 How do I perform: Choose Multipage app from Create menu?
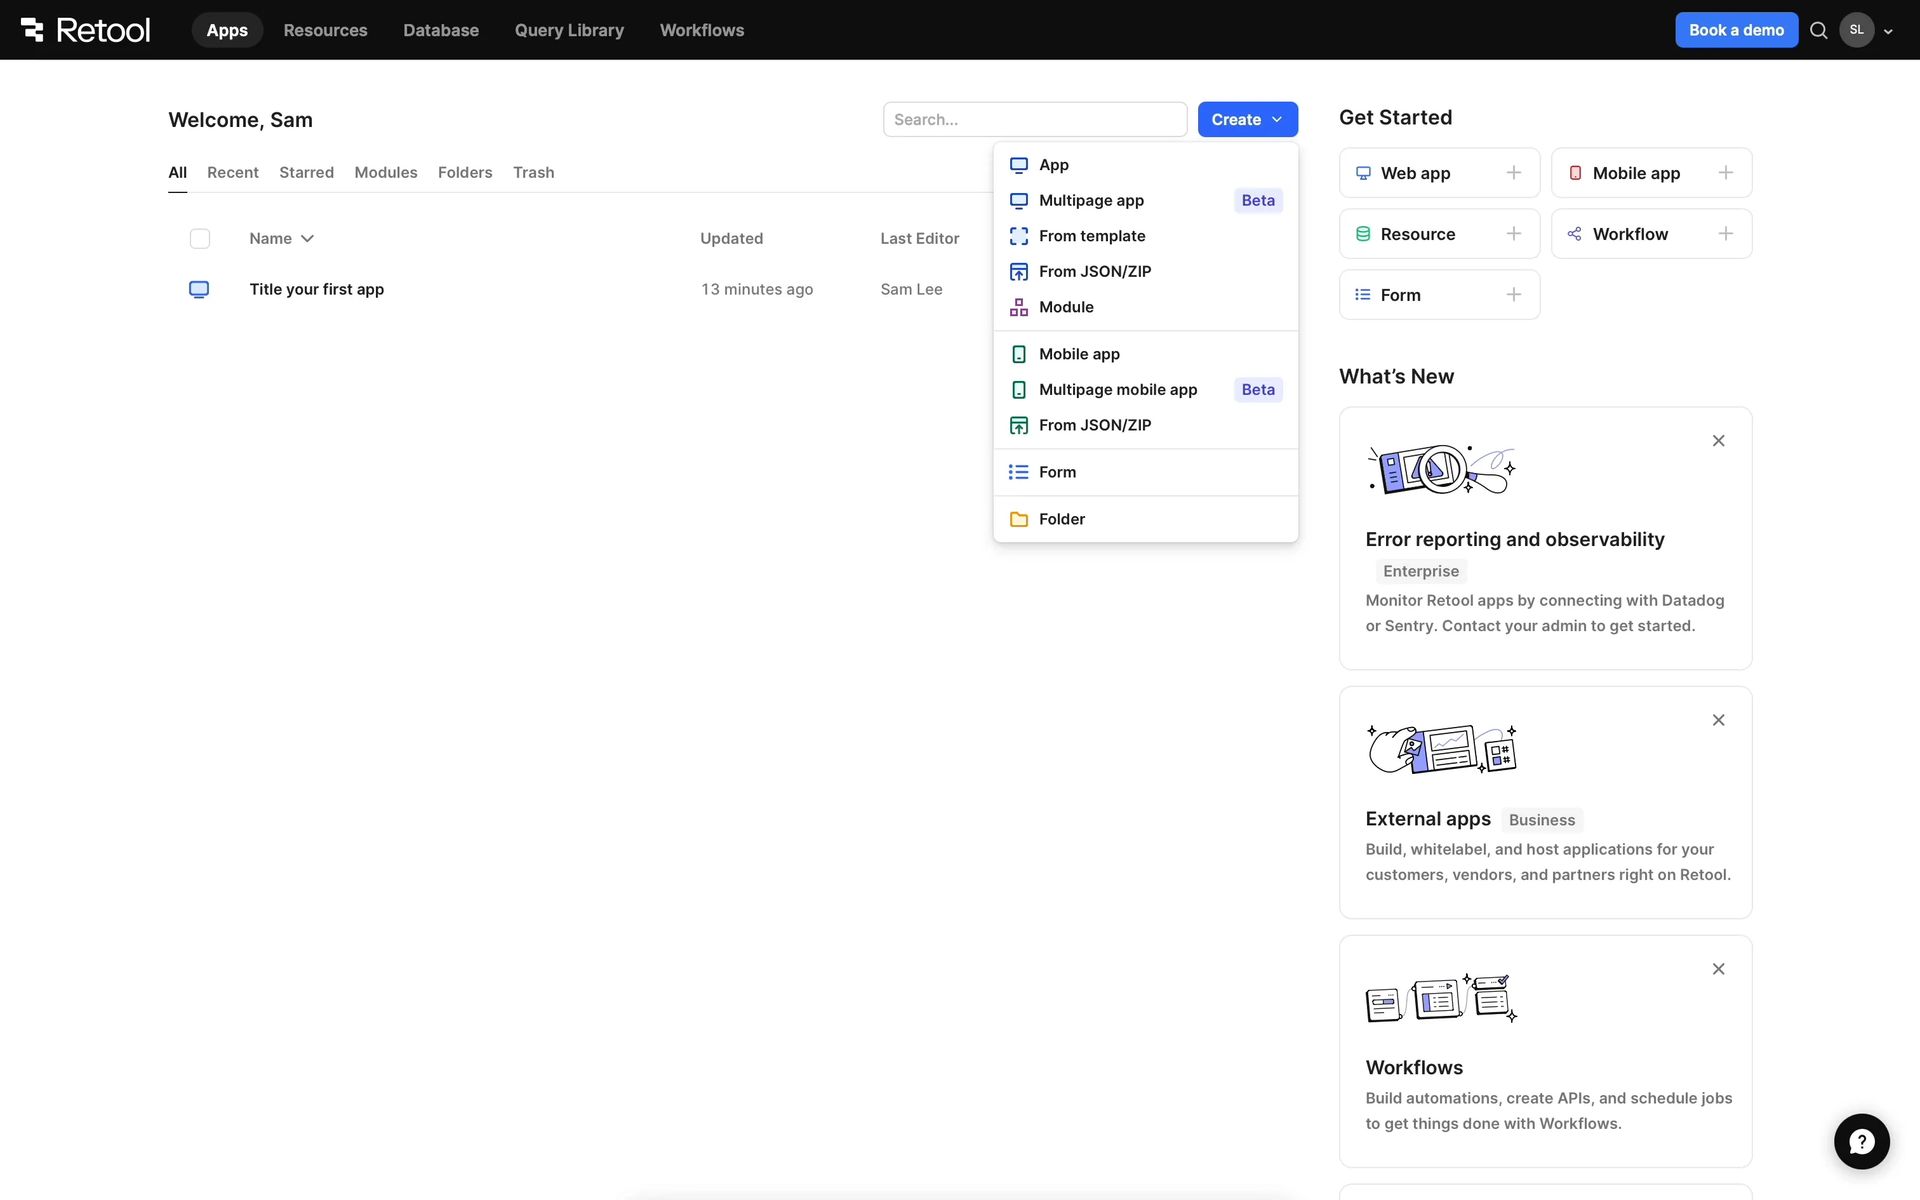pyautogui.click(x=1145, y=200)
